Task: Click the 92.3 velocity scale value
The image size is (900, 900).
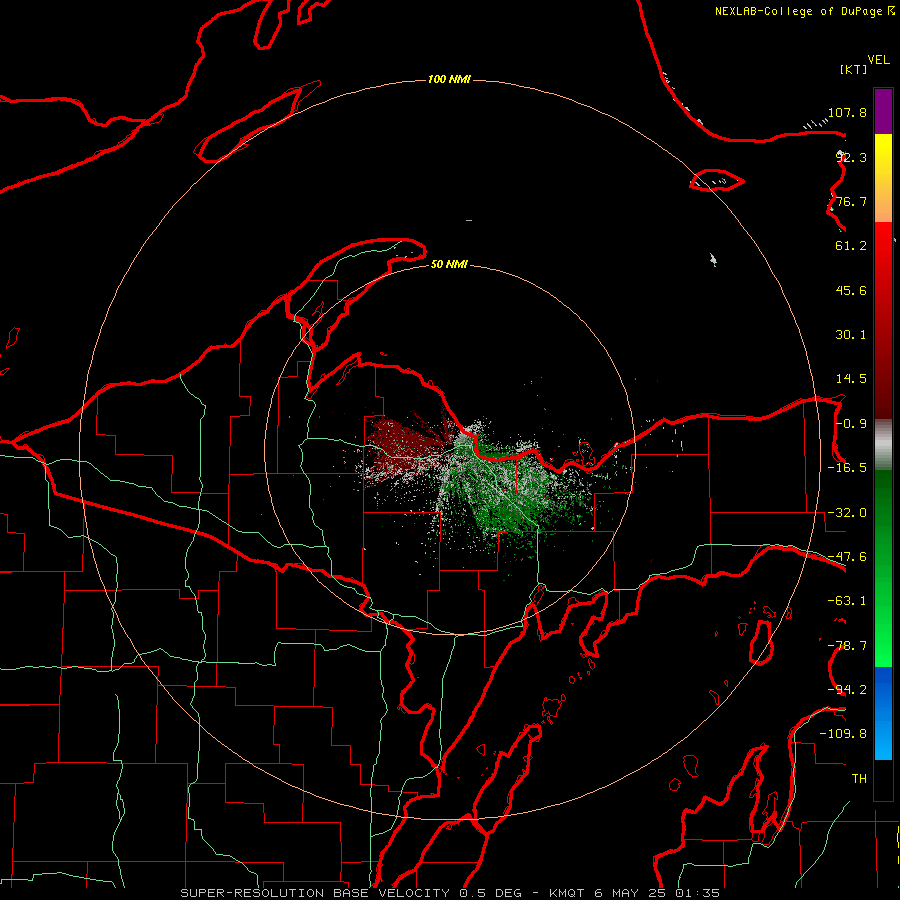Action: tap(851, 157)
